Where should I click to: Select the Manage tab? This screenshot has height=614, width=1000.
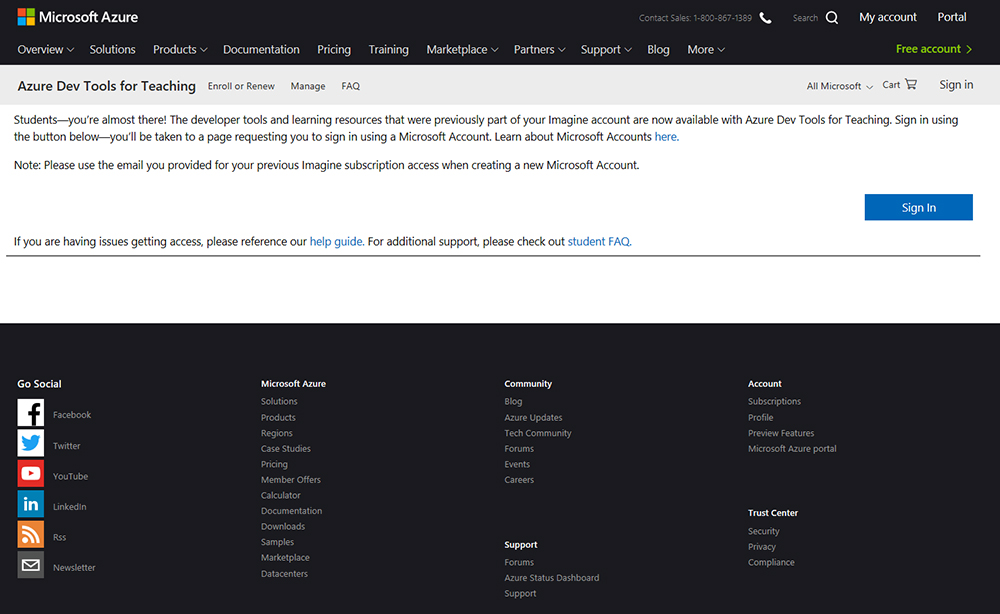click(308, 86)
